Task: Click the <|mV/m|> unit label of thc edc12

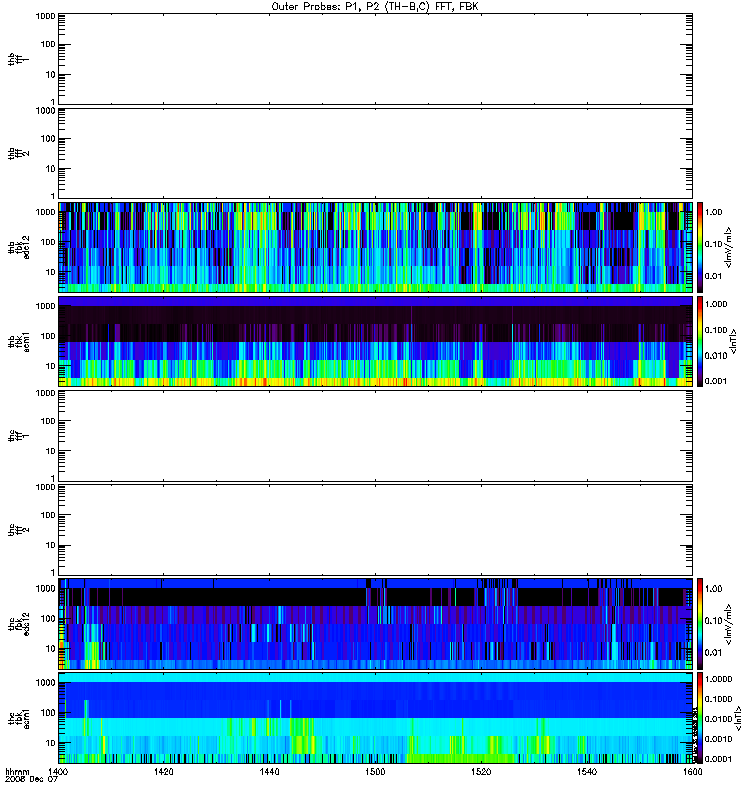Action: click(x=729, y=623)
